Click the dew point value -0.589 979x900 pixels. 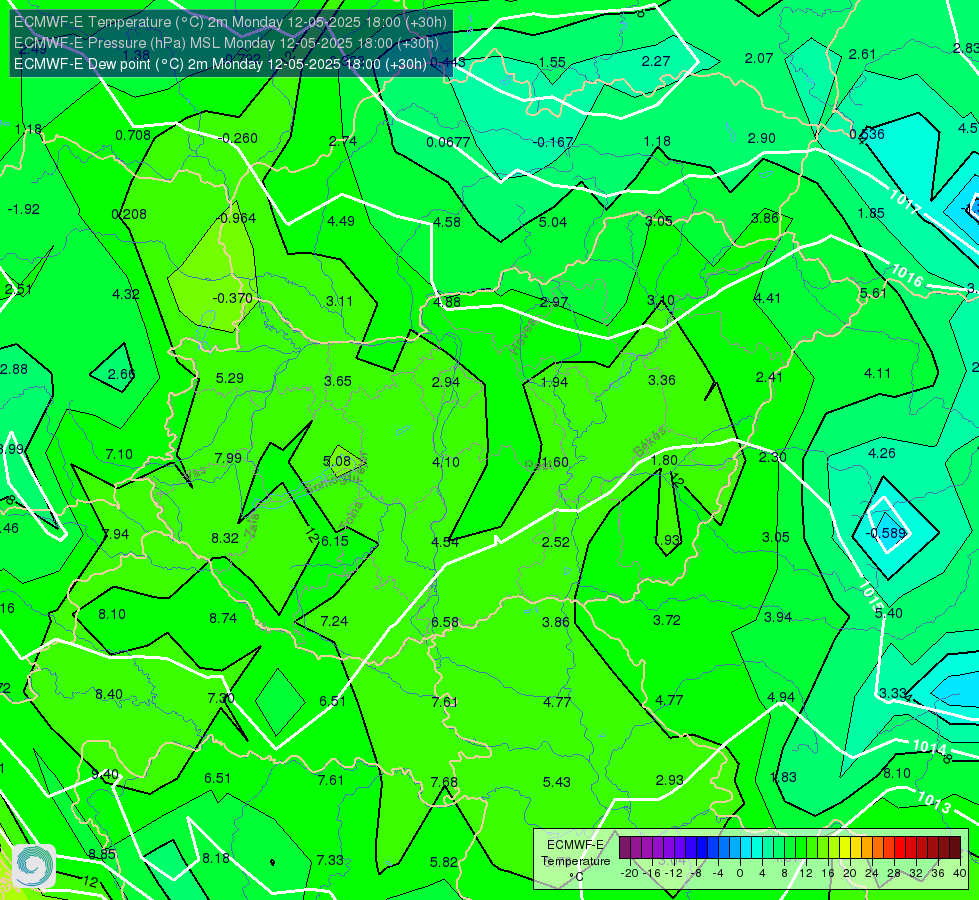(885, 533)
